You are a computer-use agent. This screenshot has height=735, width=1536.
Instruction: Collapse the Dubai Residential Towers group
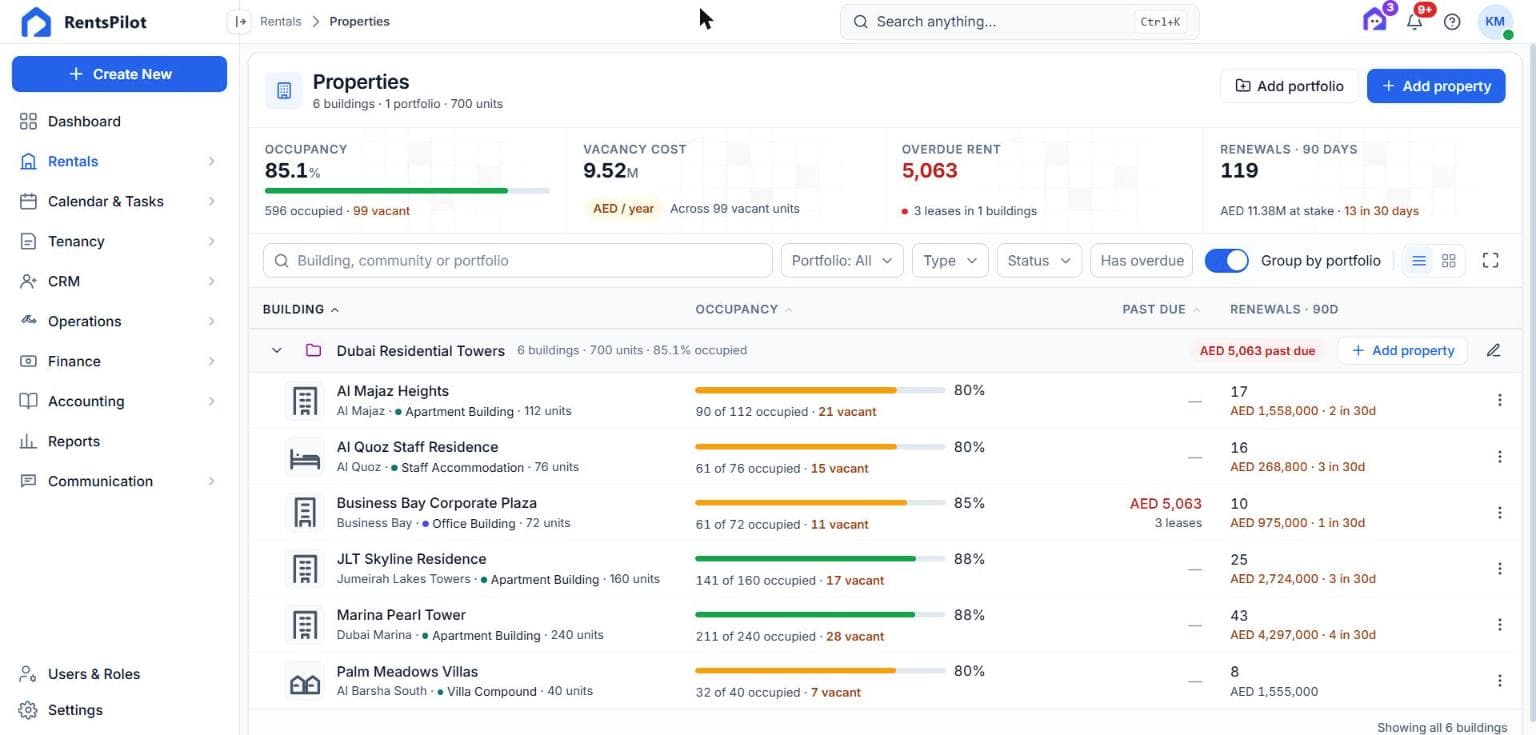coord(277,351)
